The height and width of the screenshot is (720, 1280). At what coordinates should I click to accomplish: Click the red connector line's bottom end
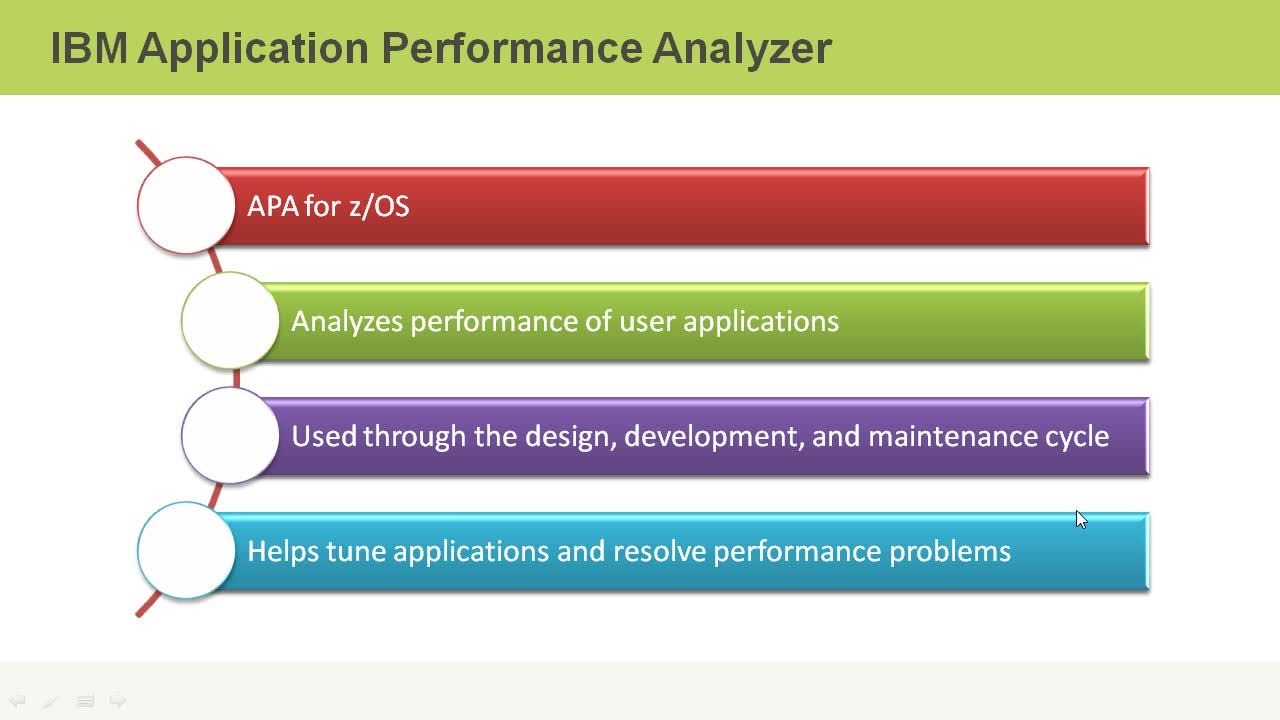click(143, 608)
